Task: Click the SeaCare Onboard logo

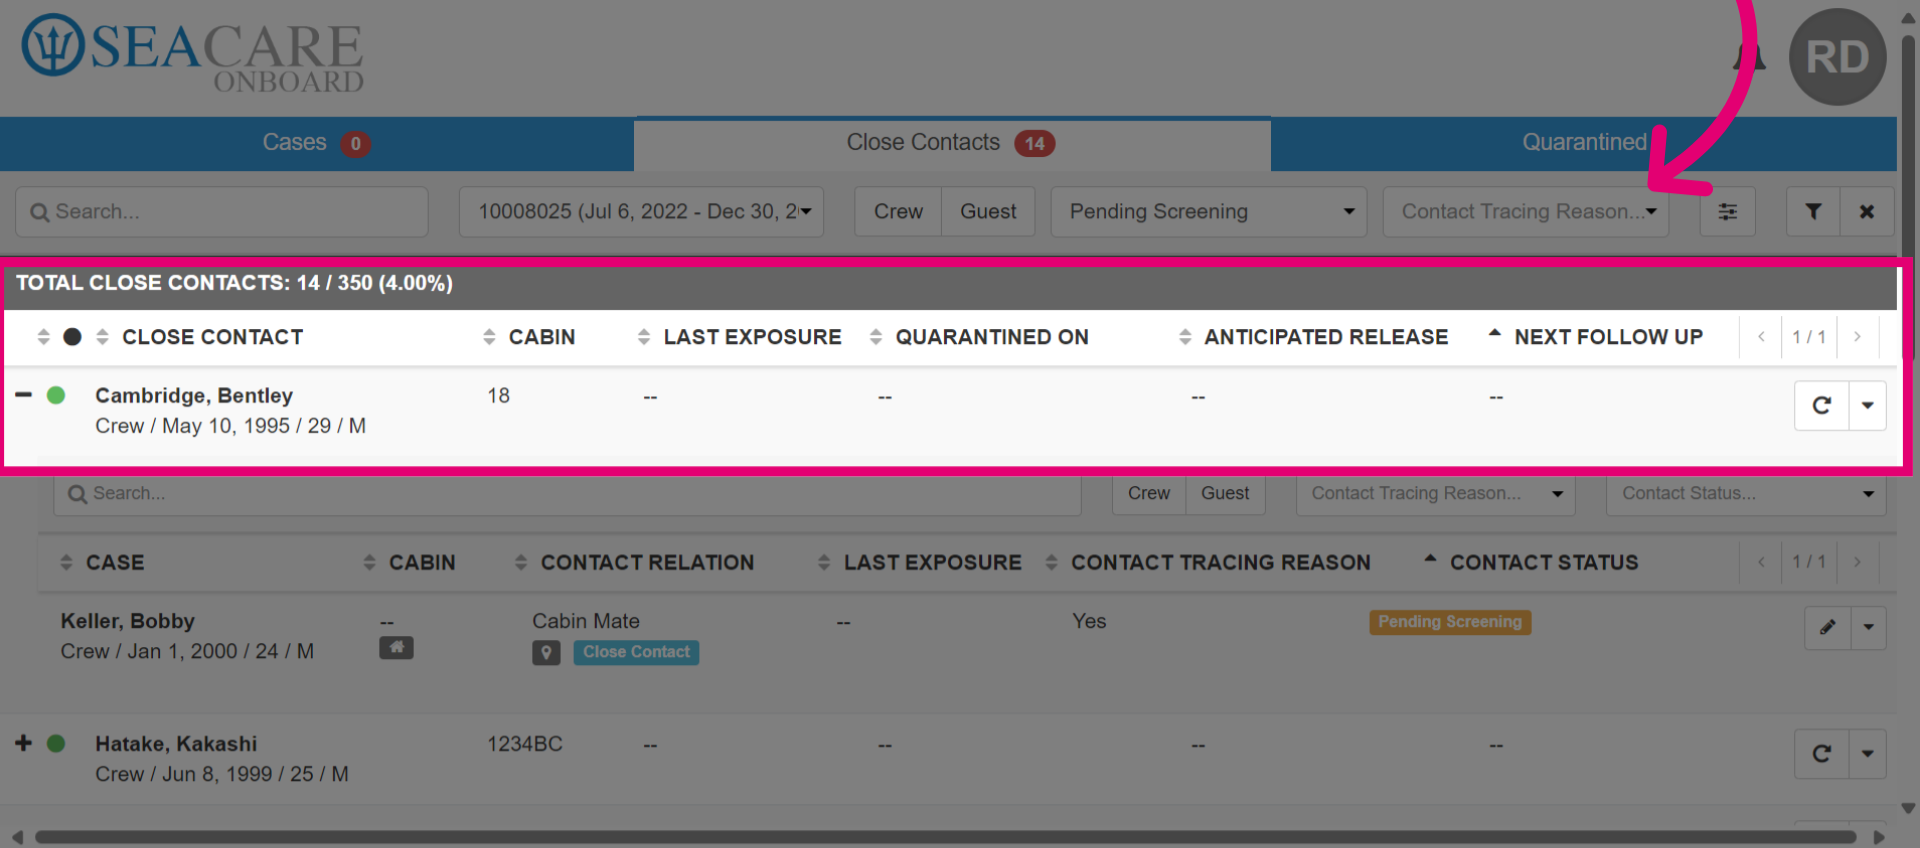Action: point(193,54)
